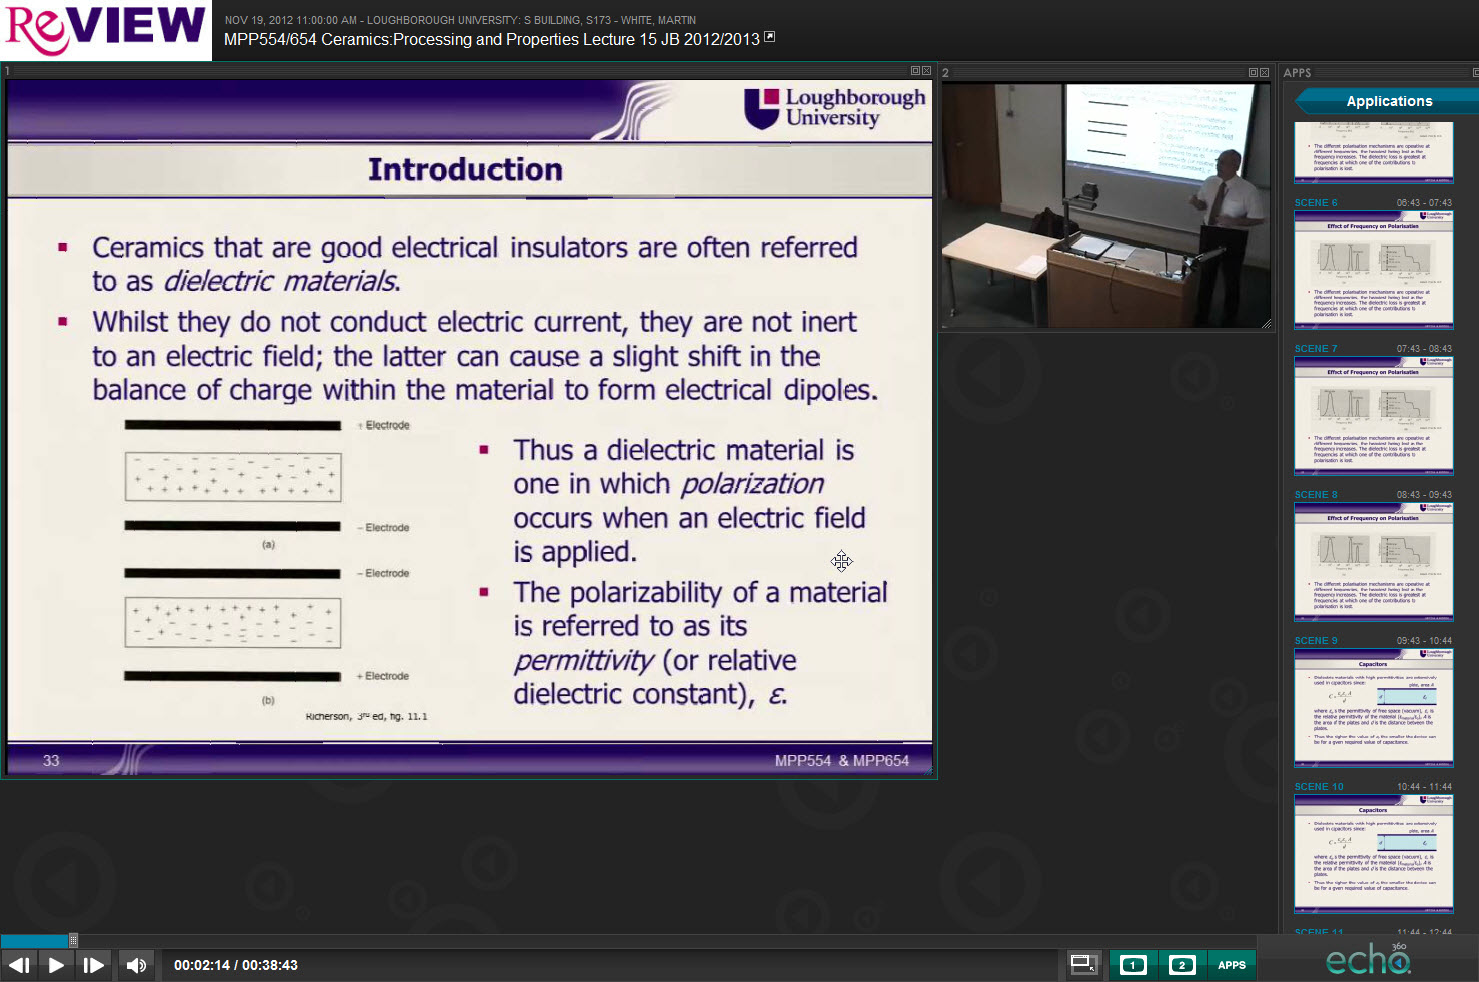Maximize the slide panel 1

tap(915, 71)
